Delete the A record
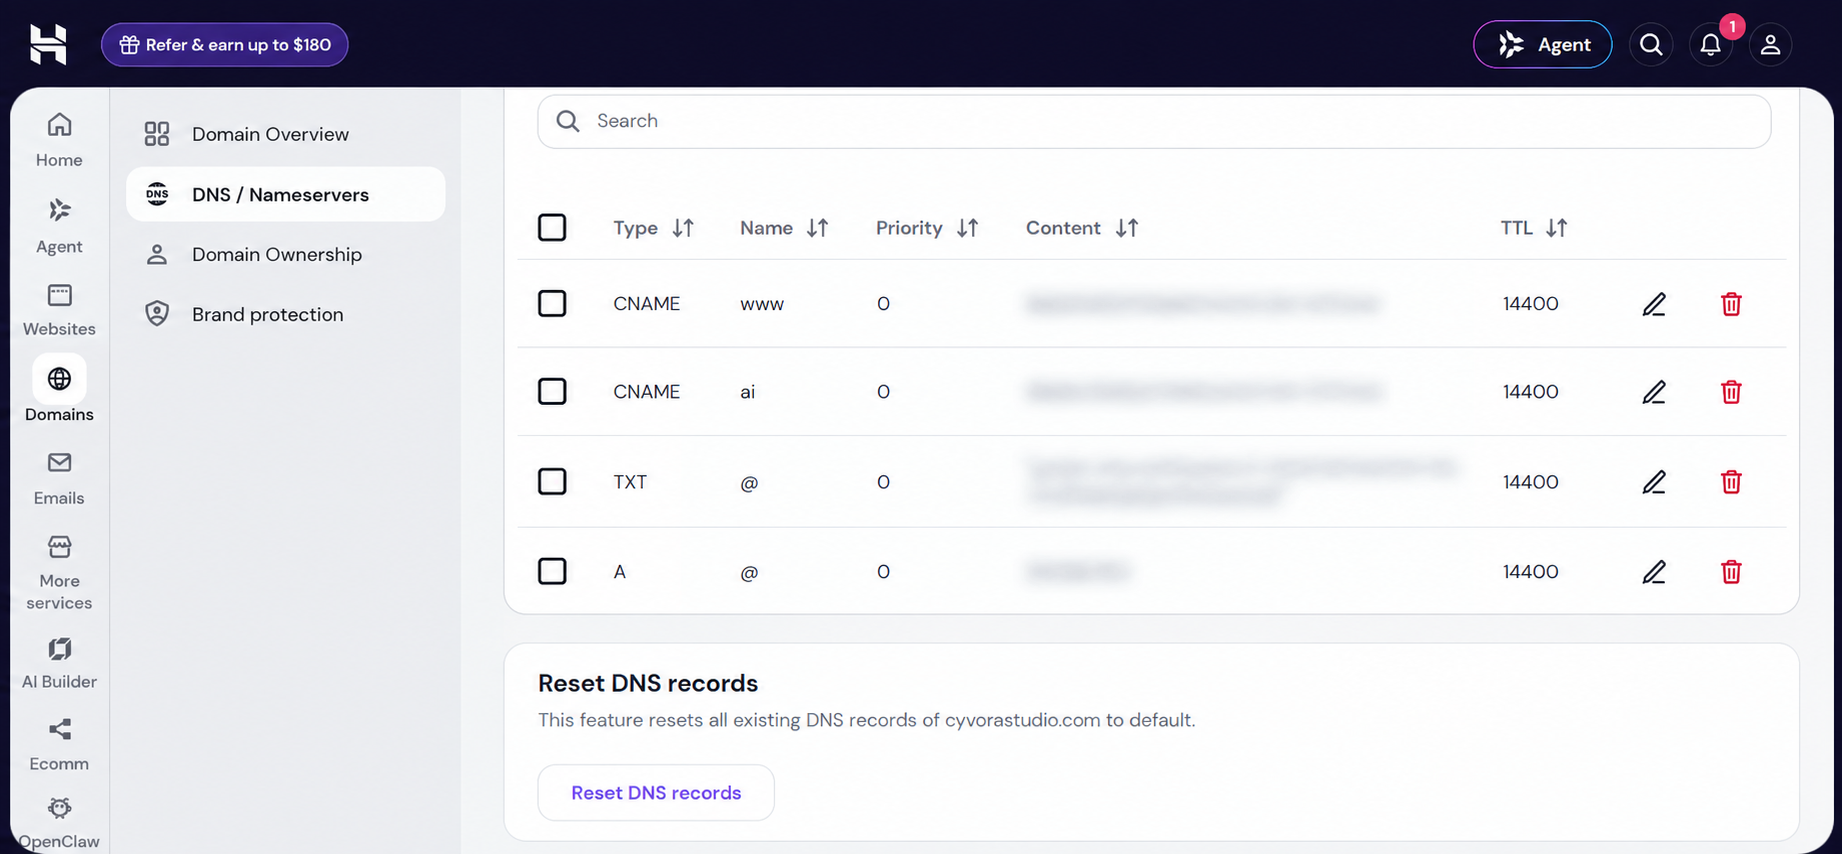The width and height of the screenshot is (1842, 854). (x=1731, y=572)
